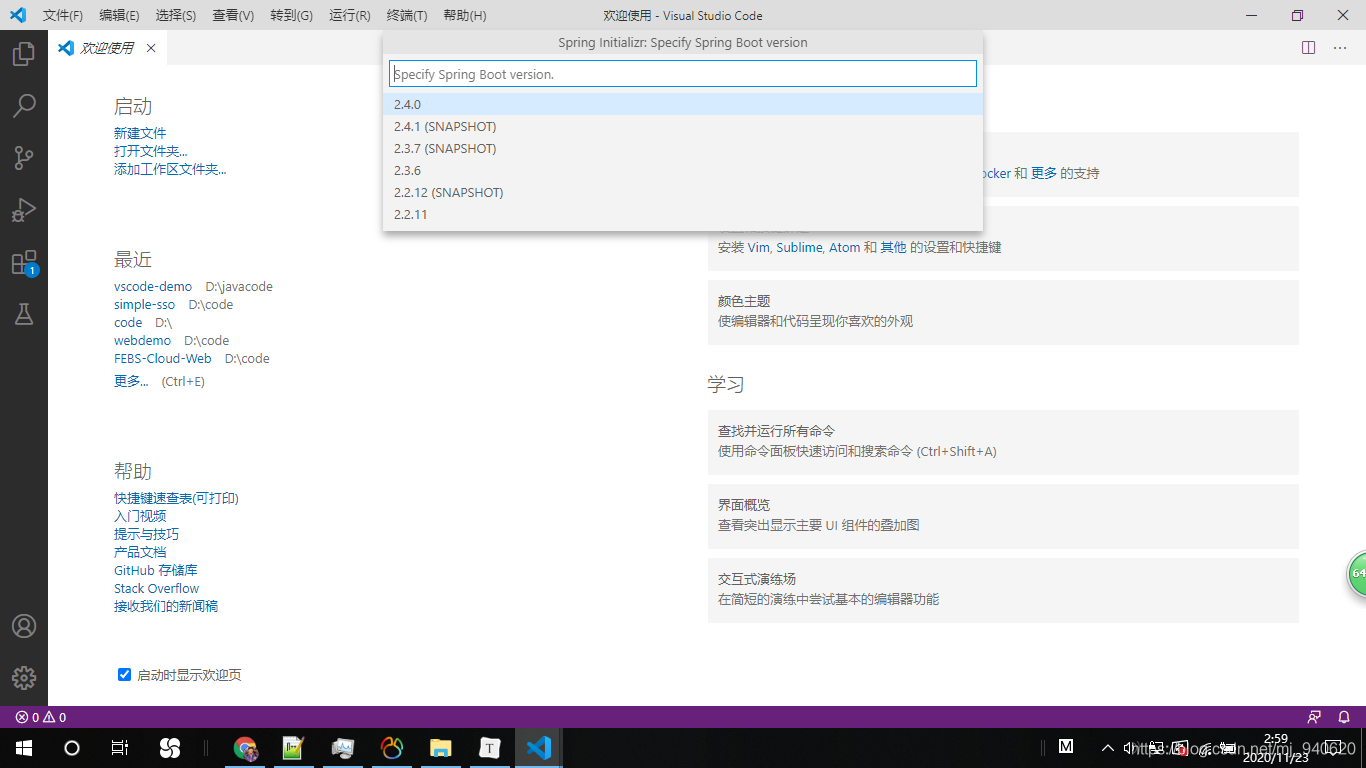Click the 新建文件 link
The image size is (1366, 768).
(140, 133)
